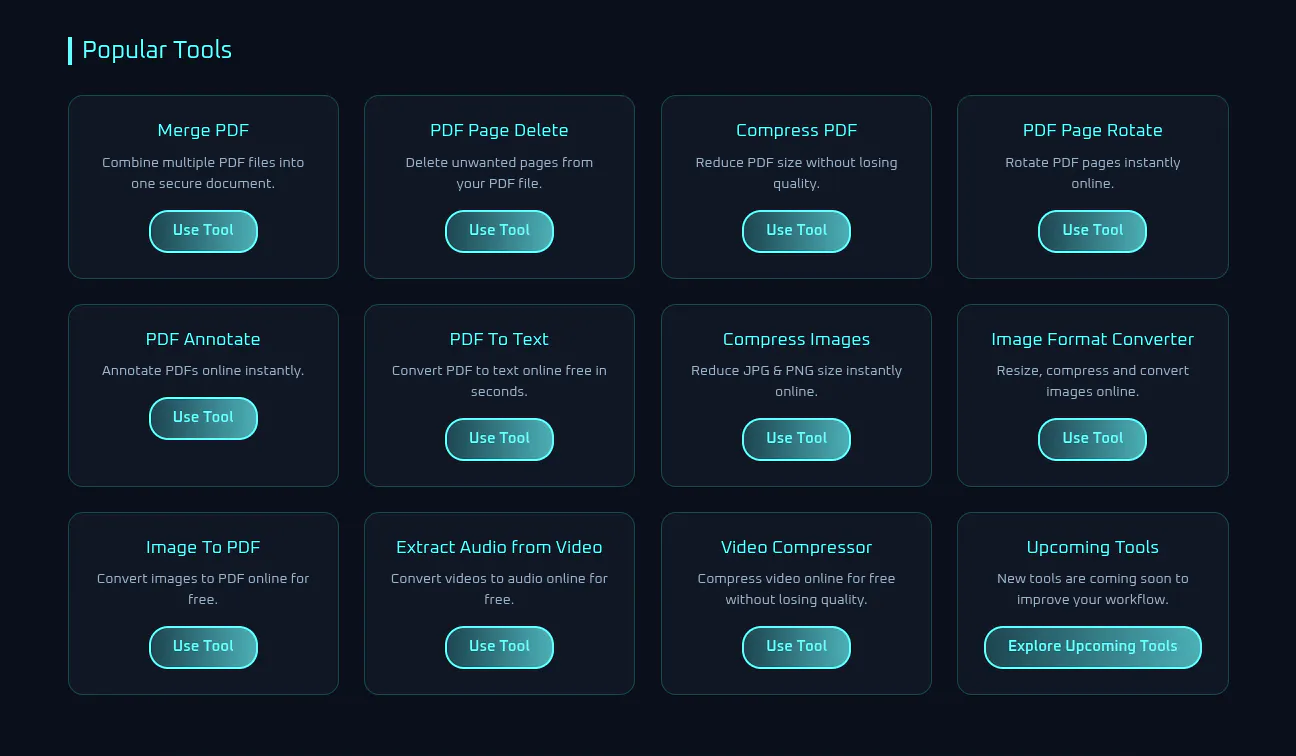Launch Compress PDF via its Use Tool button
Screen dimensions: 1296x756
coord(796,231)
